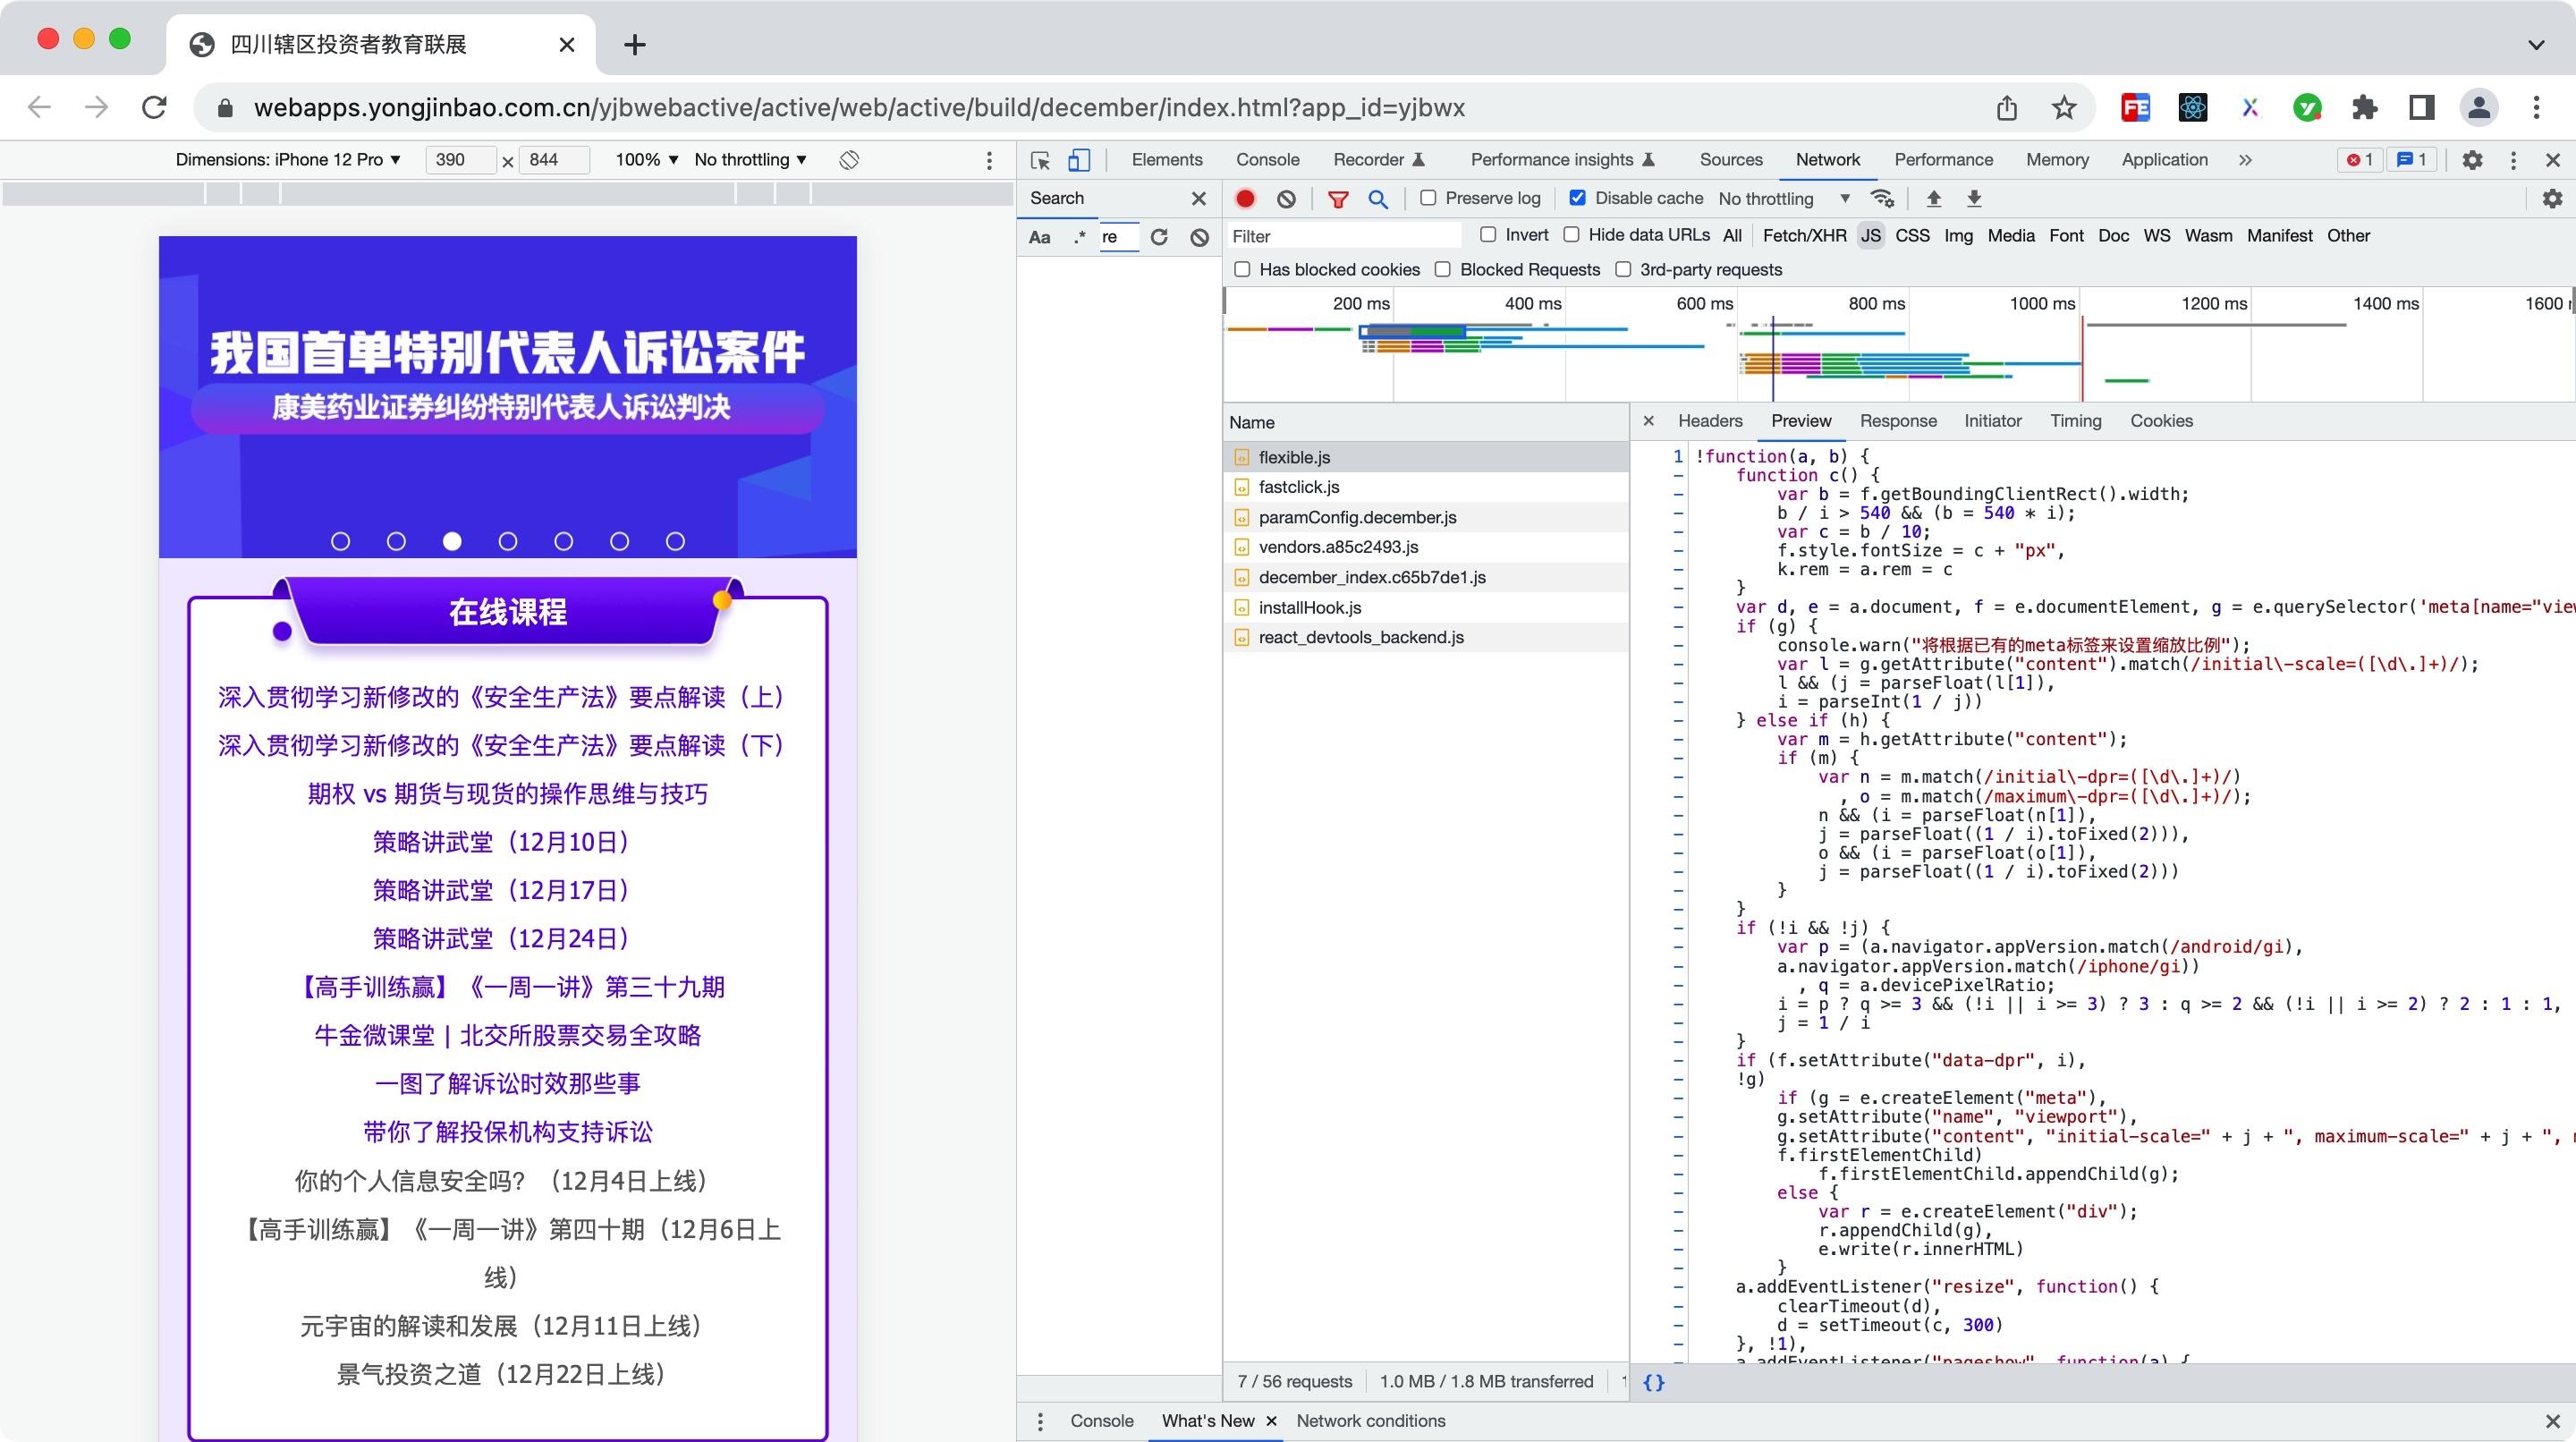This screenshot has width=2576, height=1442.
Task: Select the flexible.js request in the list
Action: 1295,457
